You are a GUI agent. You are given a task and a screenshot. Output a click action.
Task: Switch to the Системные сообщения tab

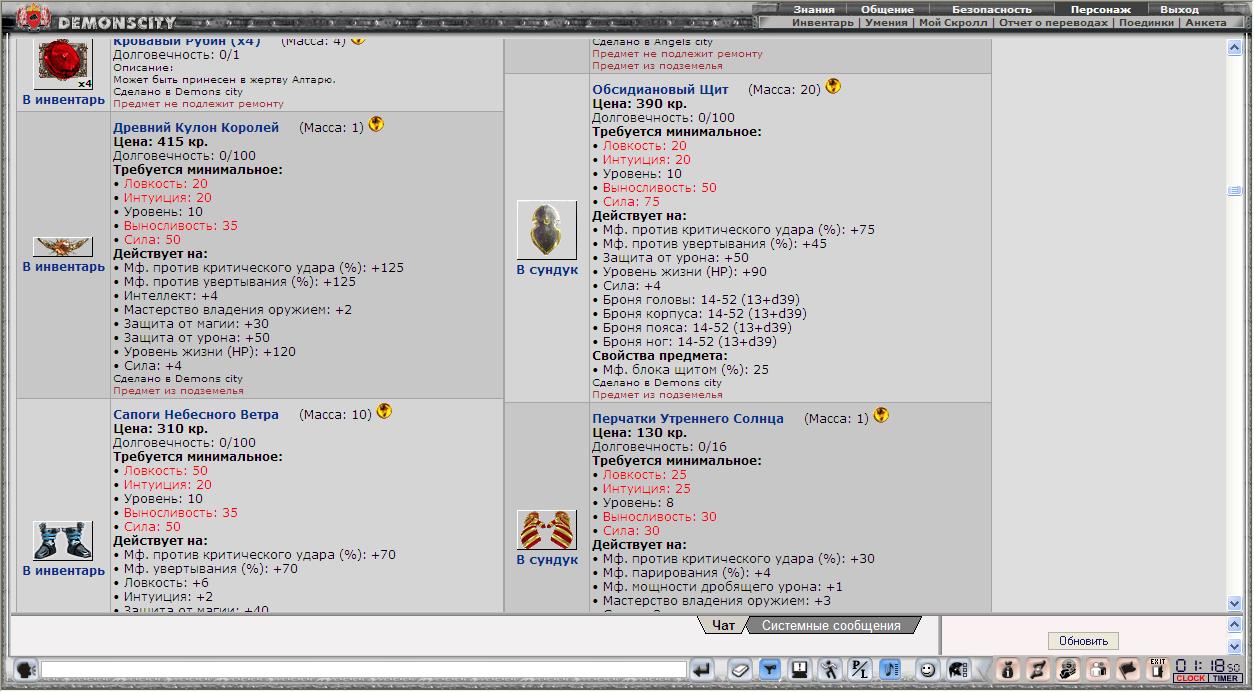(831, 626)
